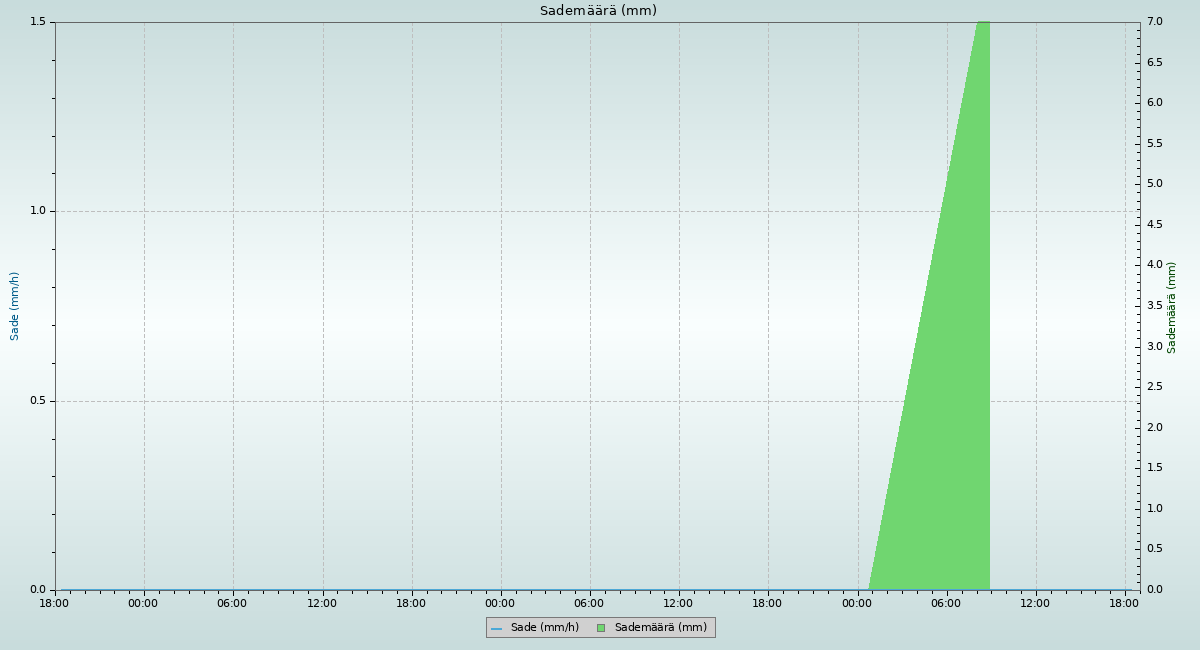Viewport: 1200px width, 650px height.
Task: Click the 4.5 tick label on right axis
Action: 1154,225
